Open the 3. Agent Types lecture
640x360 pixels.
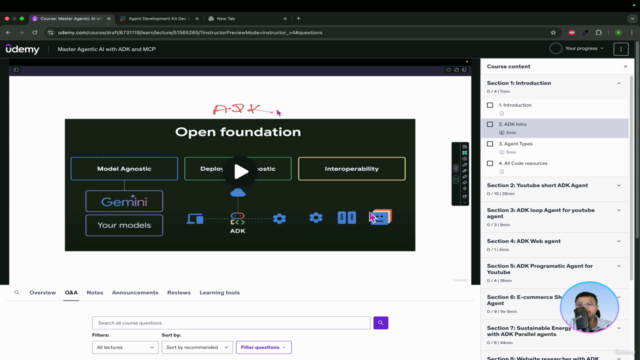516,144
